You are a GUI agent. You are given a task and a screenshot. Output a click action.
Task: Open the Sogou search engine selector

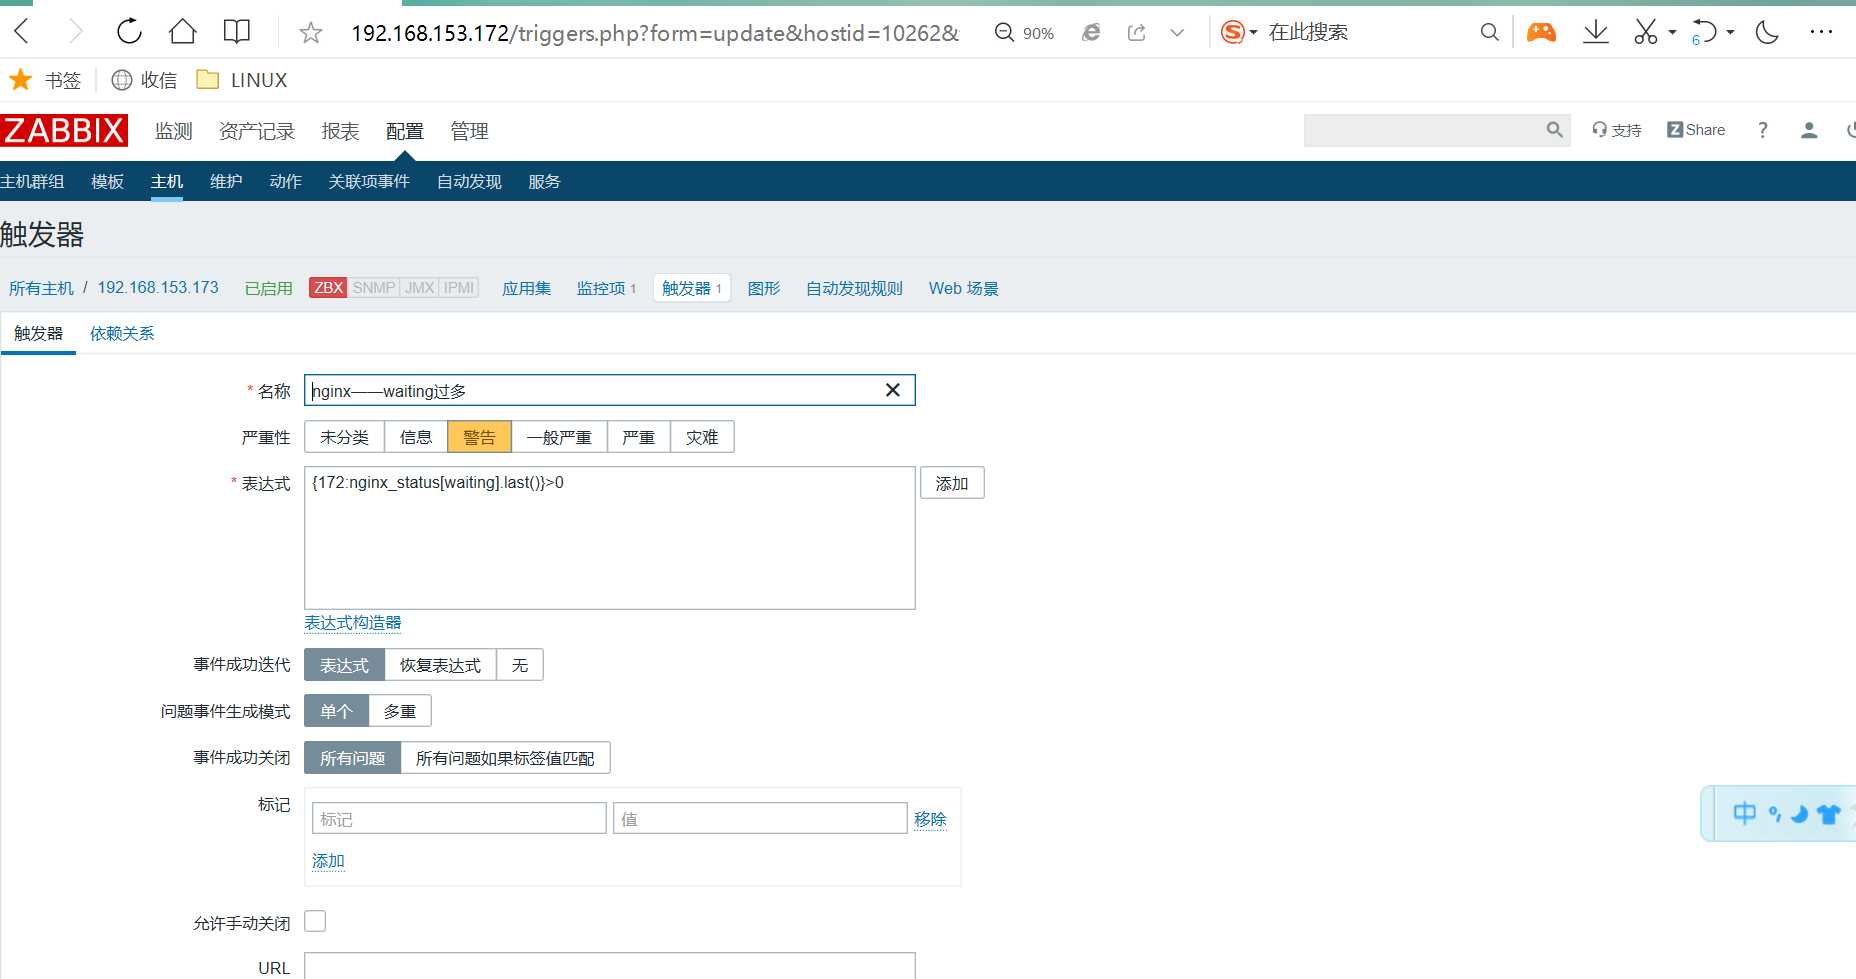(1239, 33)
